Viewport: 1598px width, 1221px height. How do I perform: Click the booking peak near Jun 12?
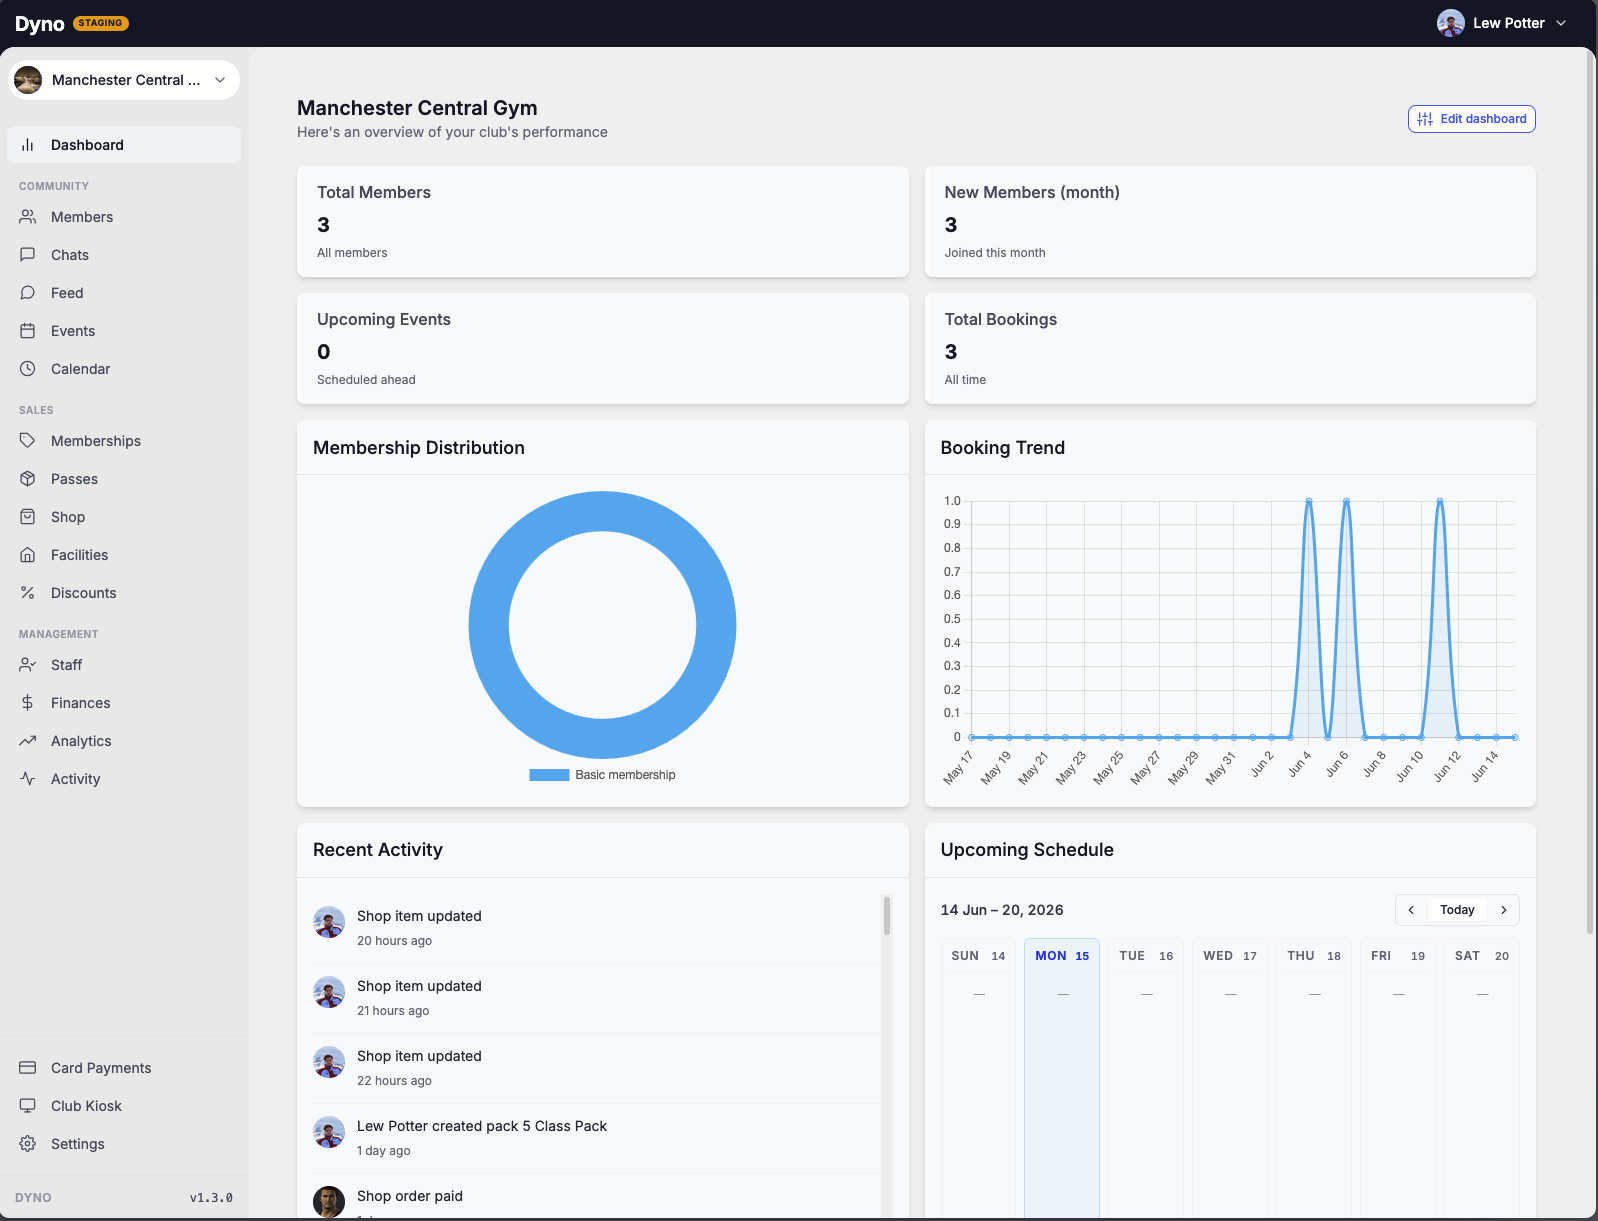(1440, 501)
